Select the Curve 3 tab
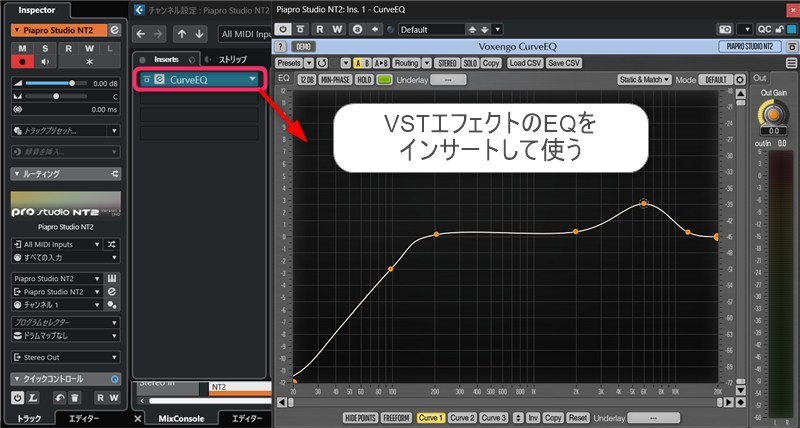The image size is (800, 428). tap(494, 418)
